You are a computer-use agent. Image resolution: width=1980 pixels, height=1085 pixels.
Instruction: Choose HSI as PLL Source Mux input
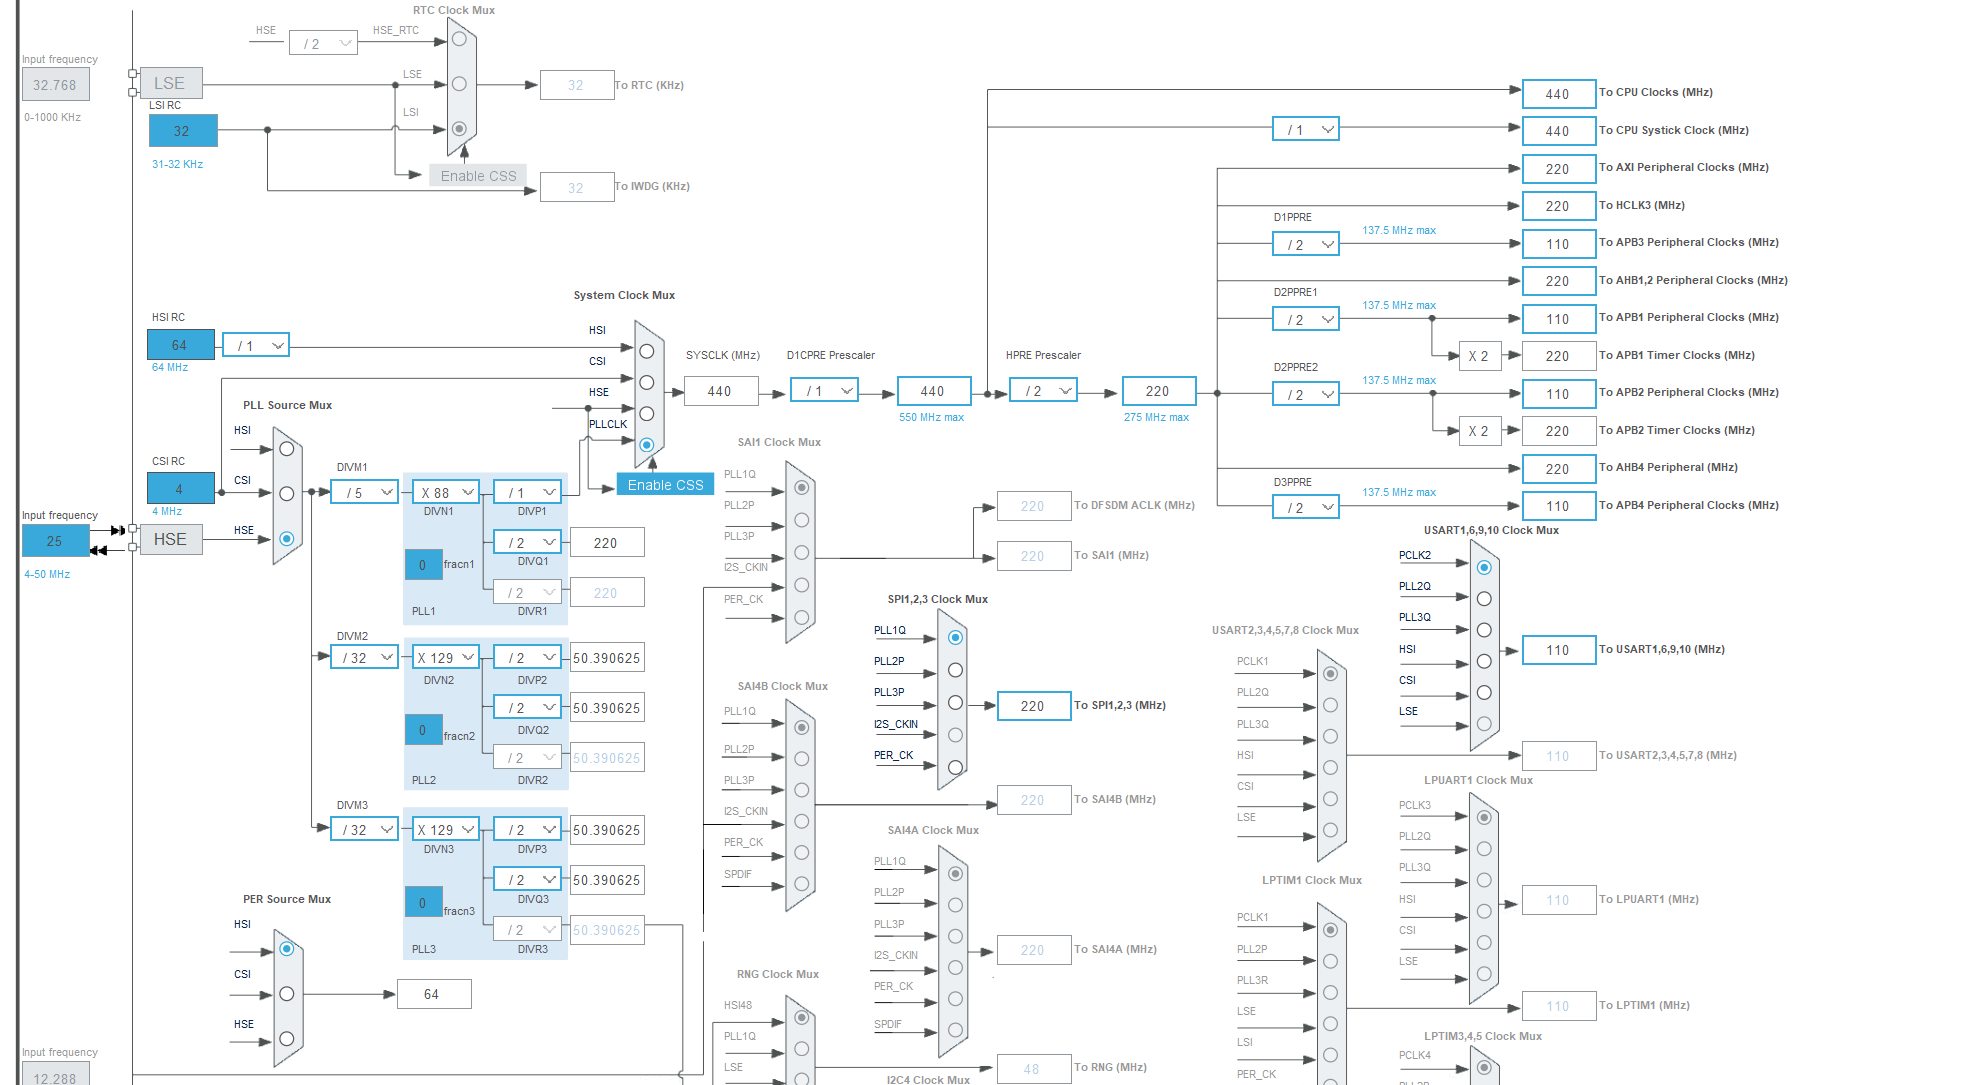[287, 449]
